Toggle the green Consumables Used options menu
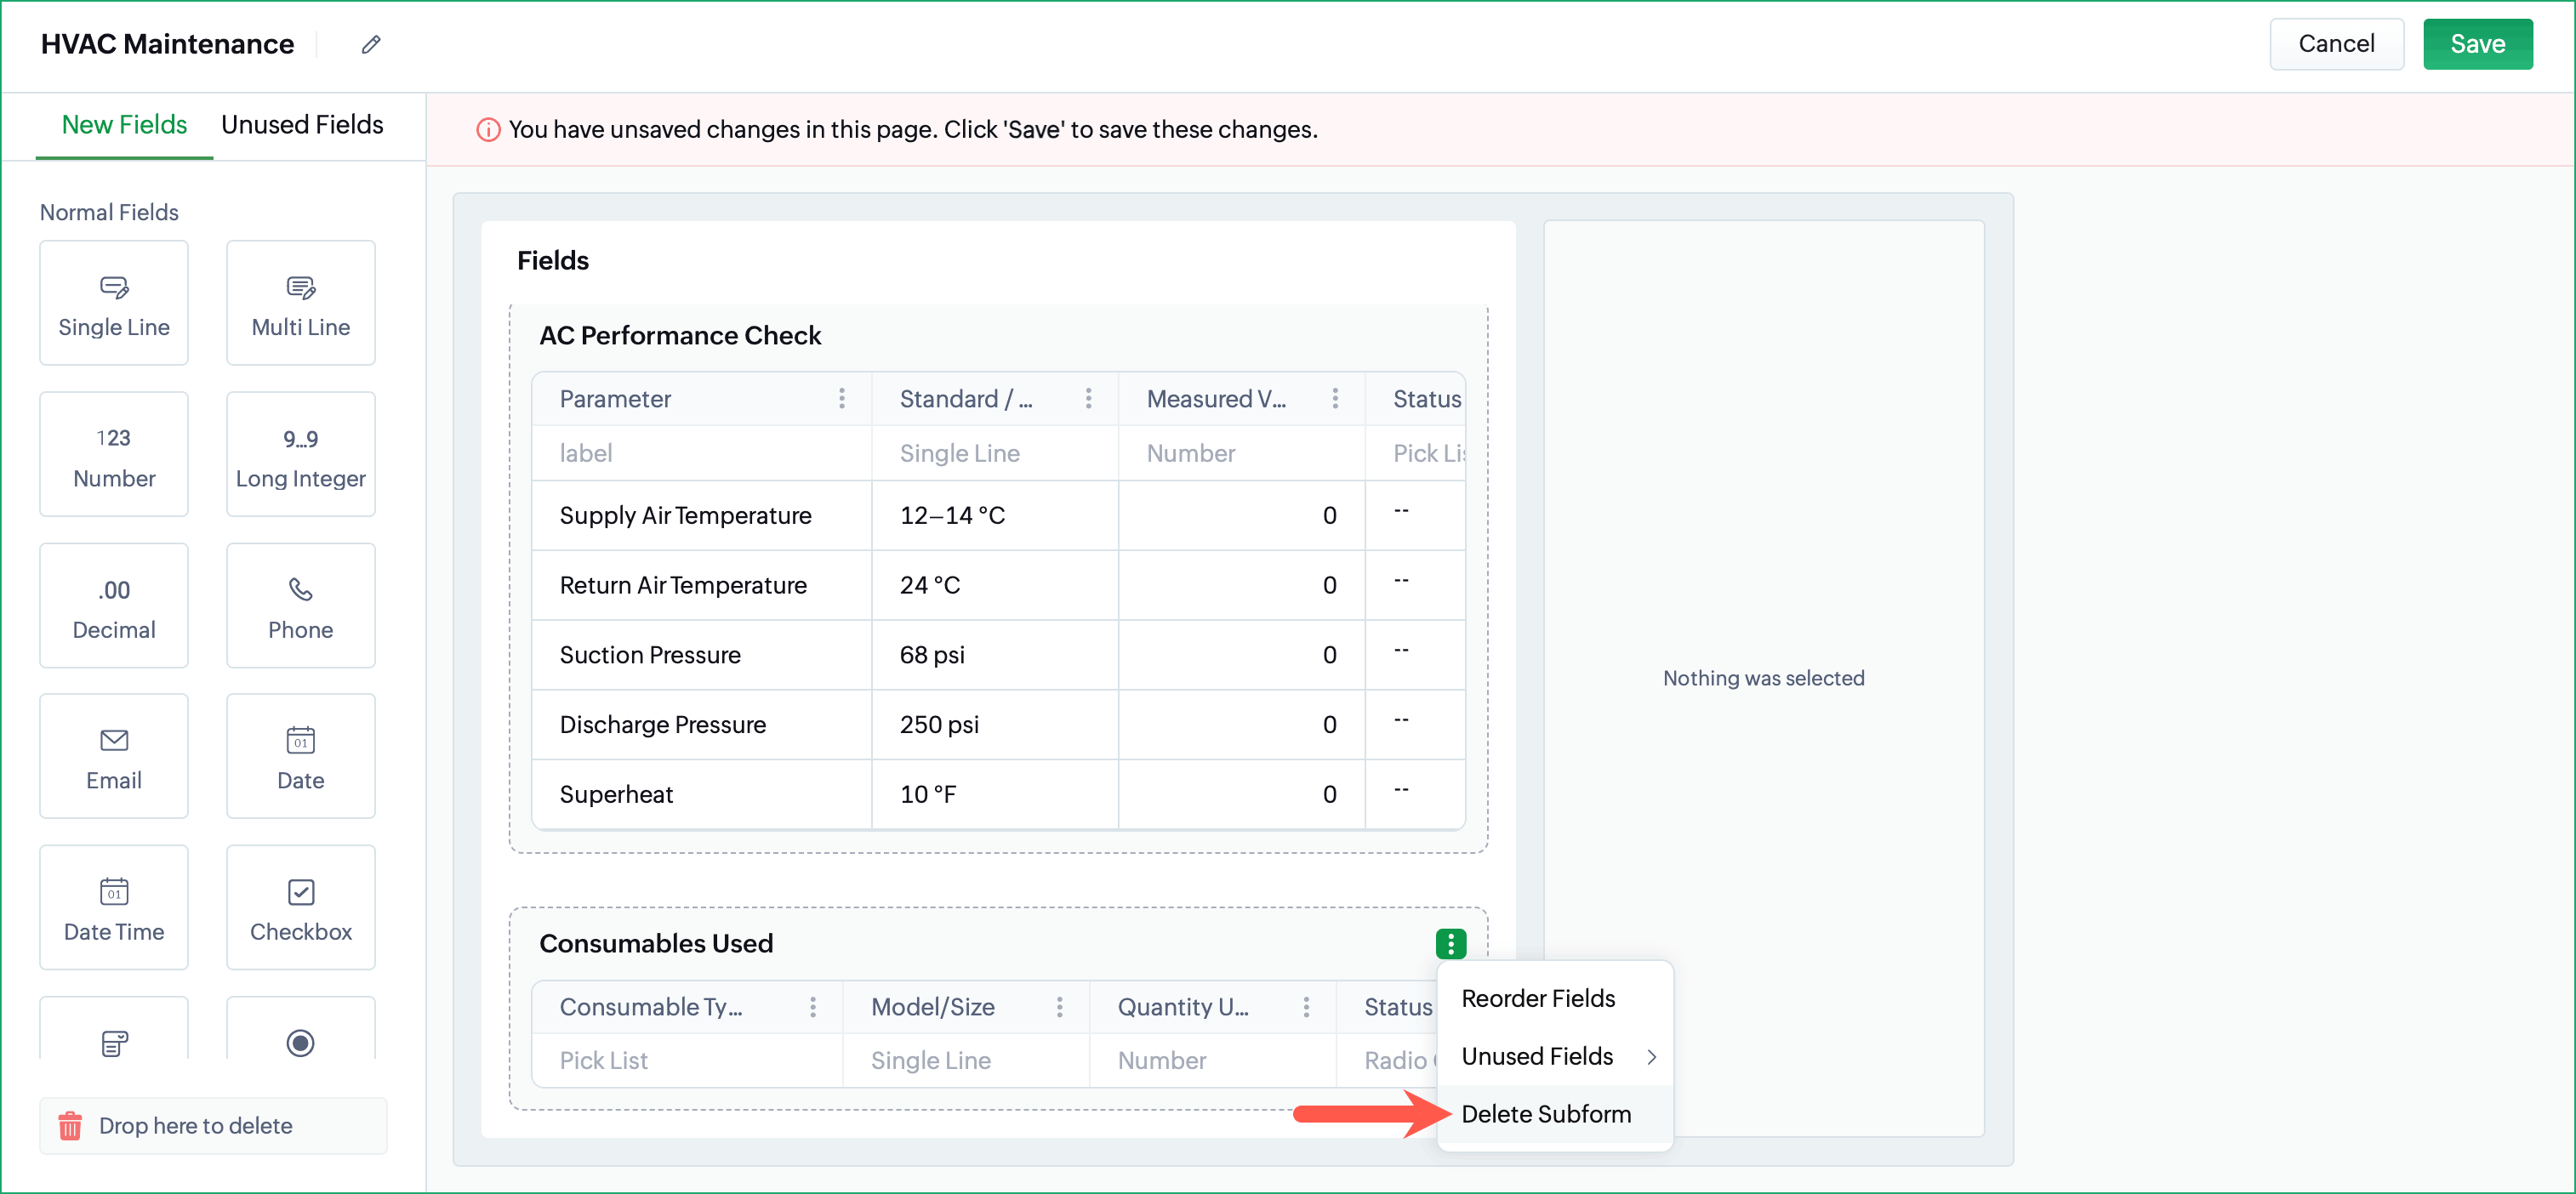Image resolution: width=2576 pixels, height=1194 pixels. 1451,943
